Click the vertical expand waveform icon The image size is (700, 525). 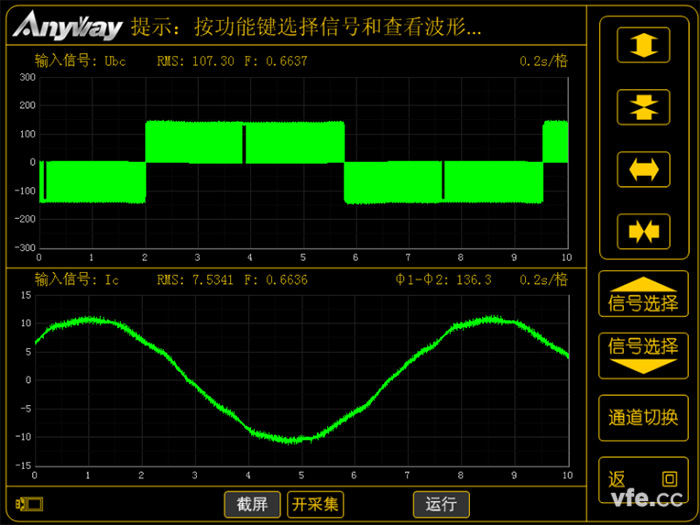643,45
